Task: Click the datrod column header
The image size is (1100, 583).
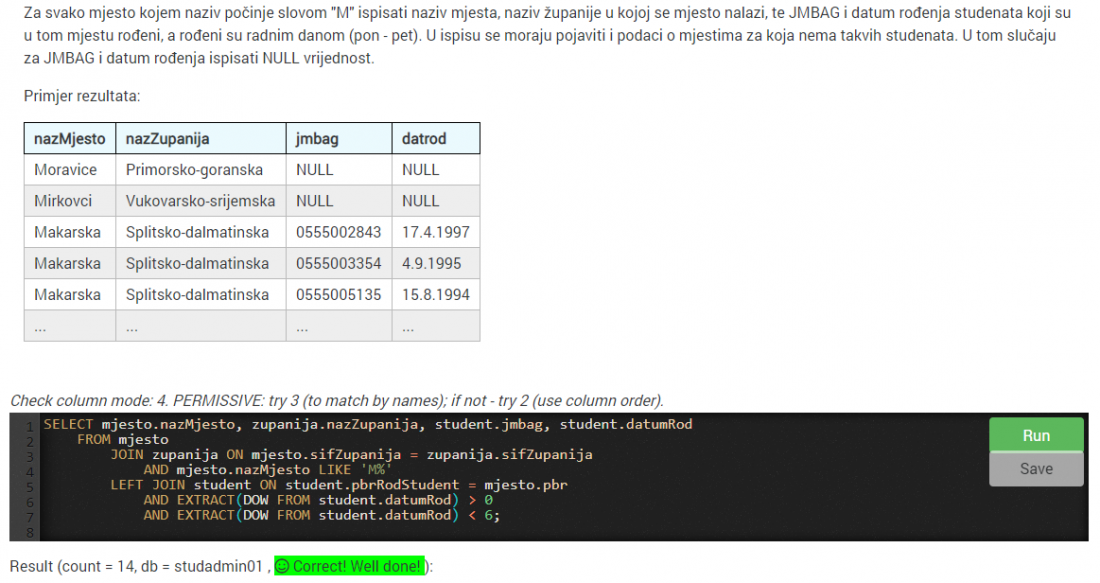Action: coord(436,139)
